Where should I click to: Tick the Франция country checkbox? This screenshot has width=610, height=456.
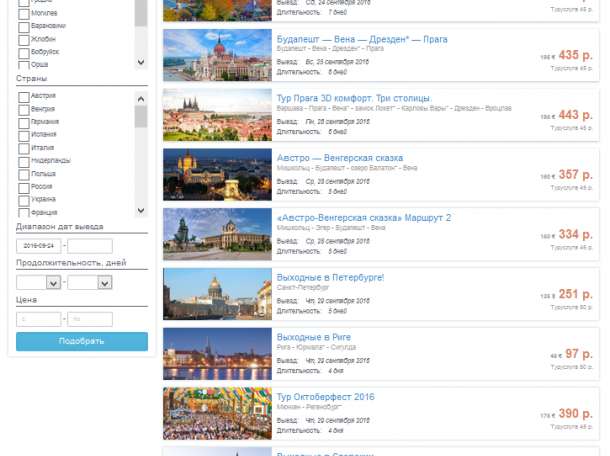(x=24, y=213)
